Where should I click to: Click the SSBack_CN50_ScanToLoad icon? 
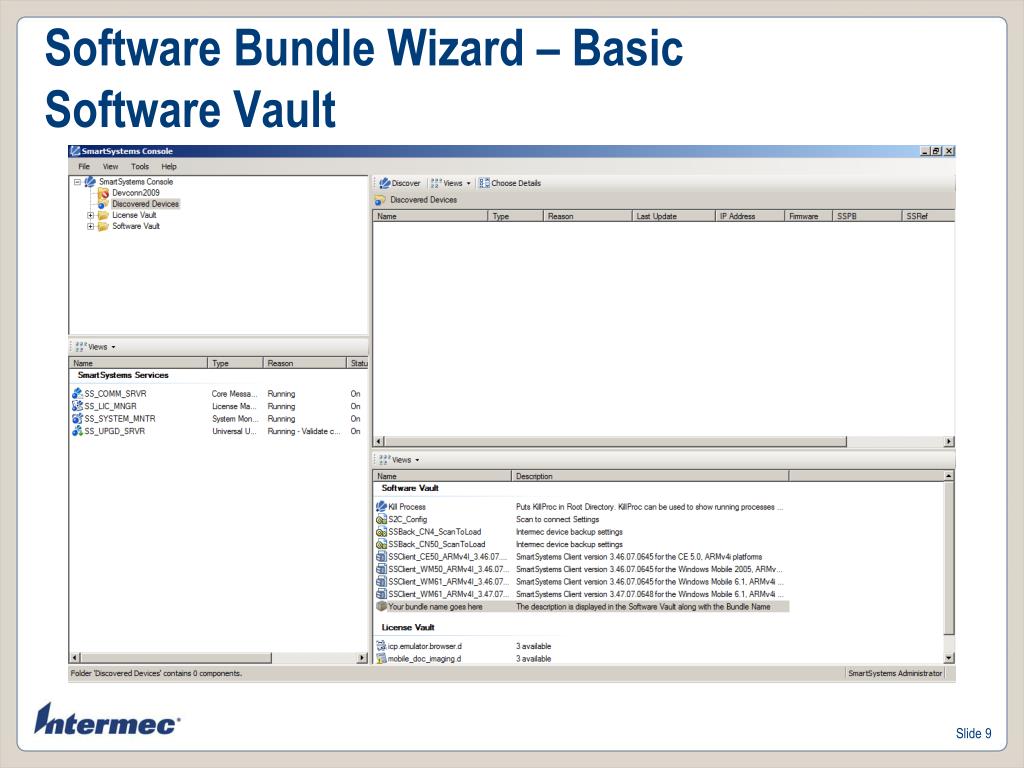click(381, 544)
